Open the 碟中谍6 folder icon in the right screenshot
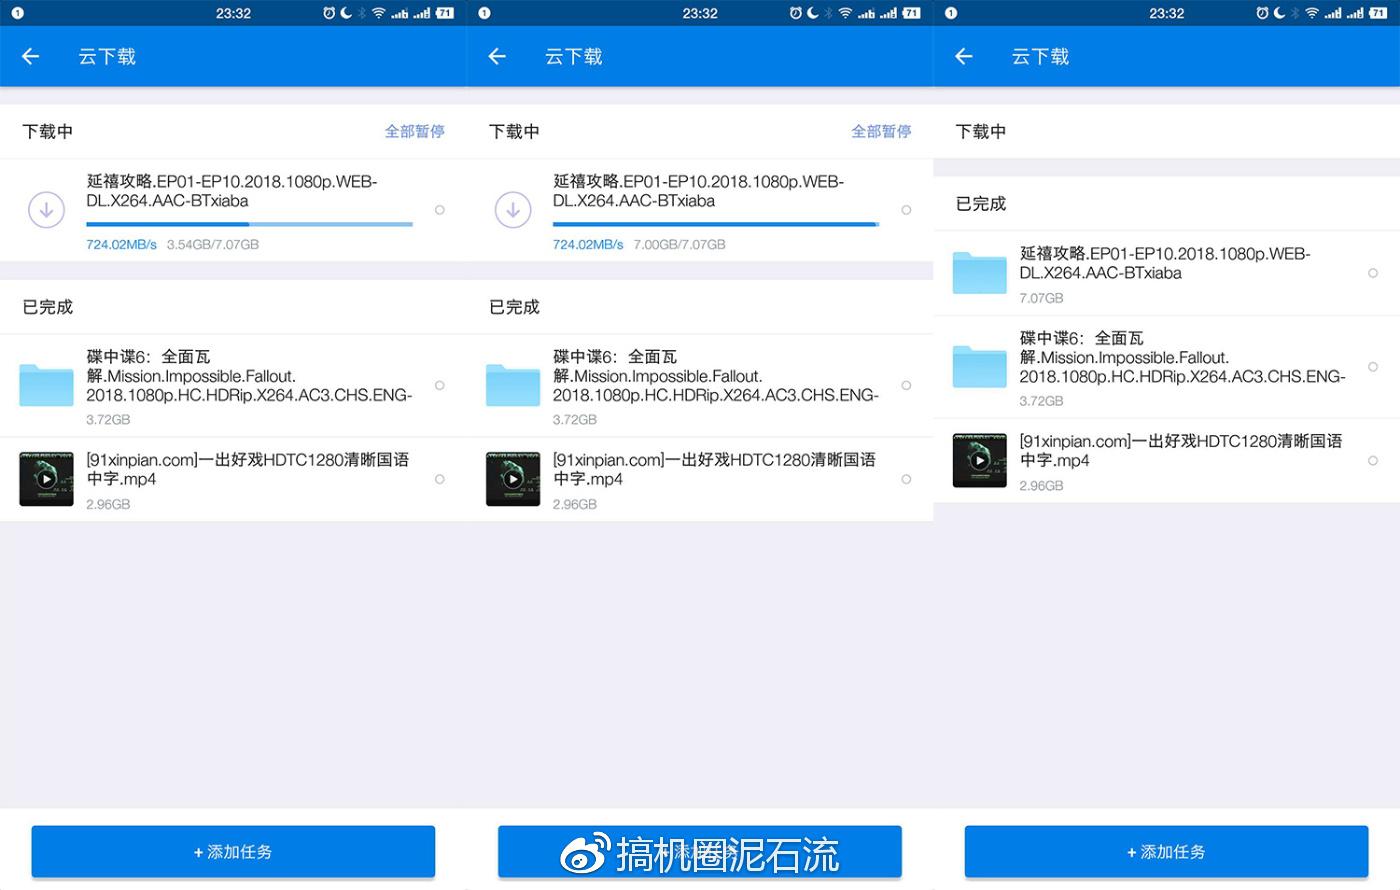Screen dimensions: 1400x890 [980, 366]
